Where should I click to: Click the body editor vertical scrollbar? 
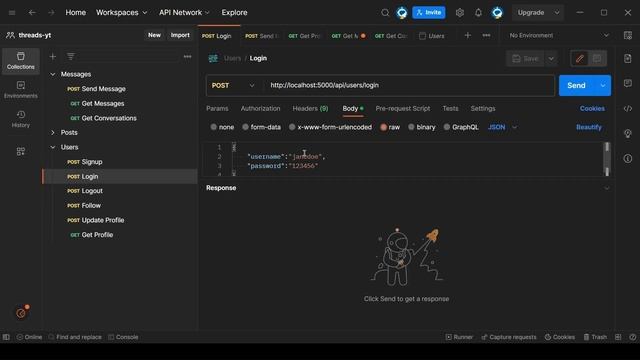[x=607, y=159]
